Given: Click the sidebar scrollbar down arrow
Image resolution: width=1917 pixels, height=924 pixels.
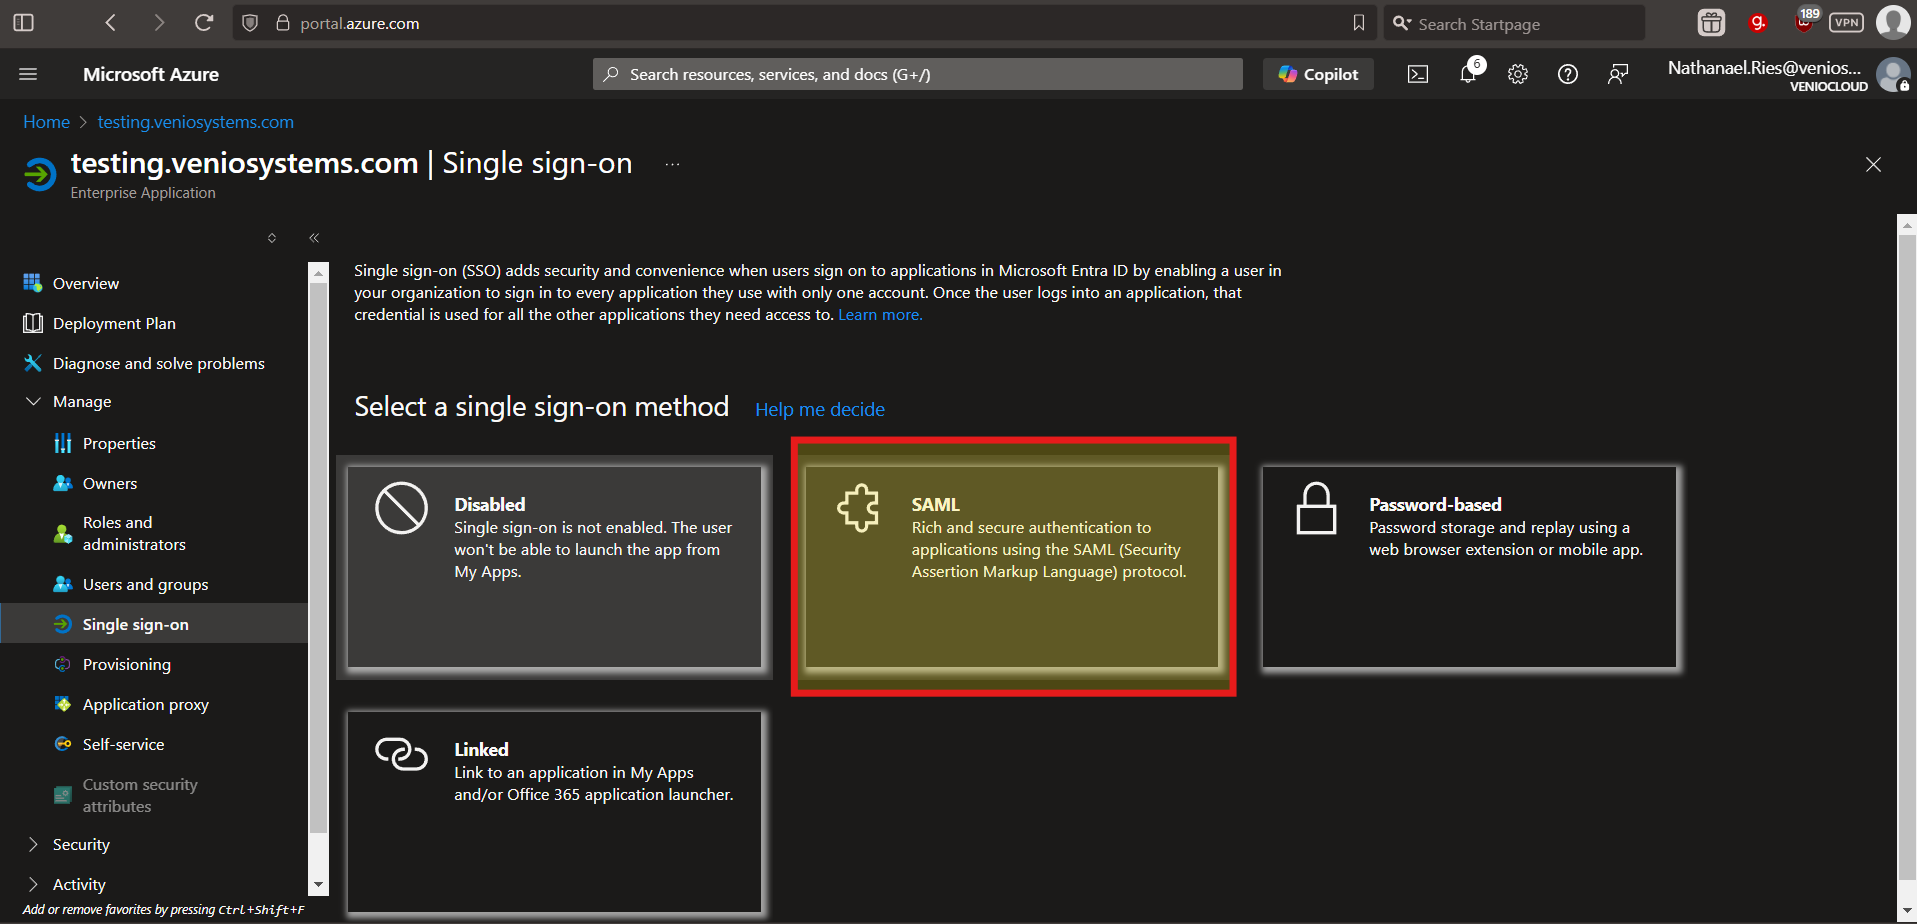Looking at the screenshot, I should (x=318, y=884).
